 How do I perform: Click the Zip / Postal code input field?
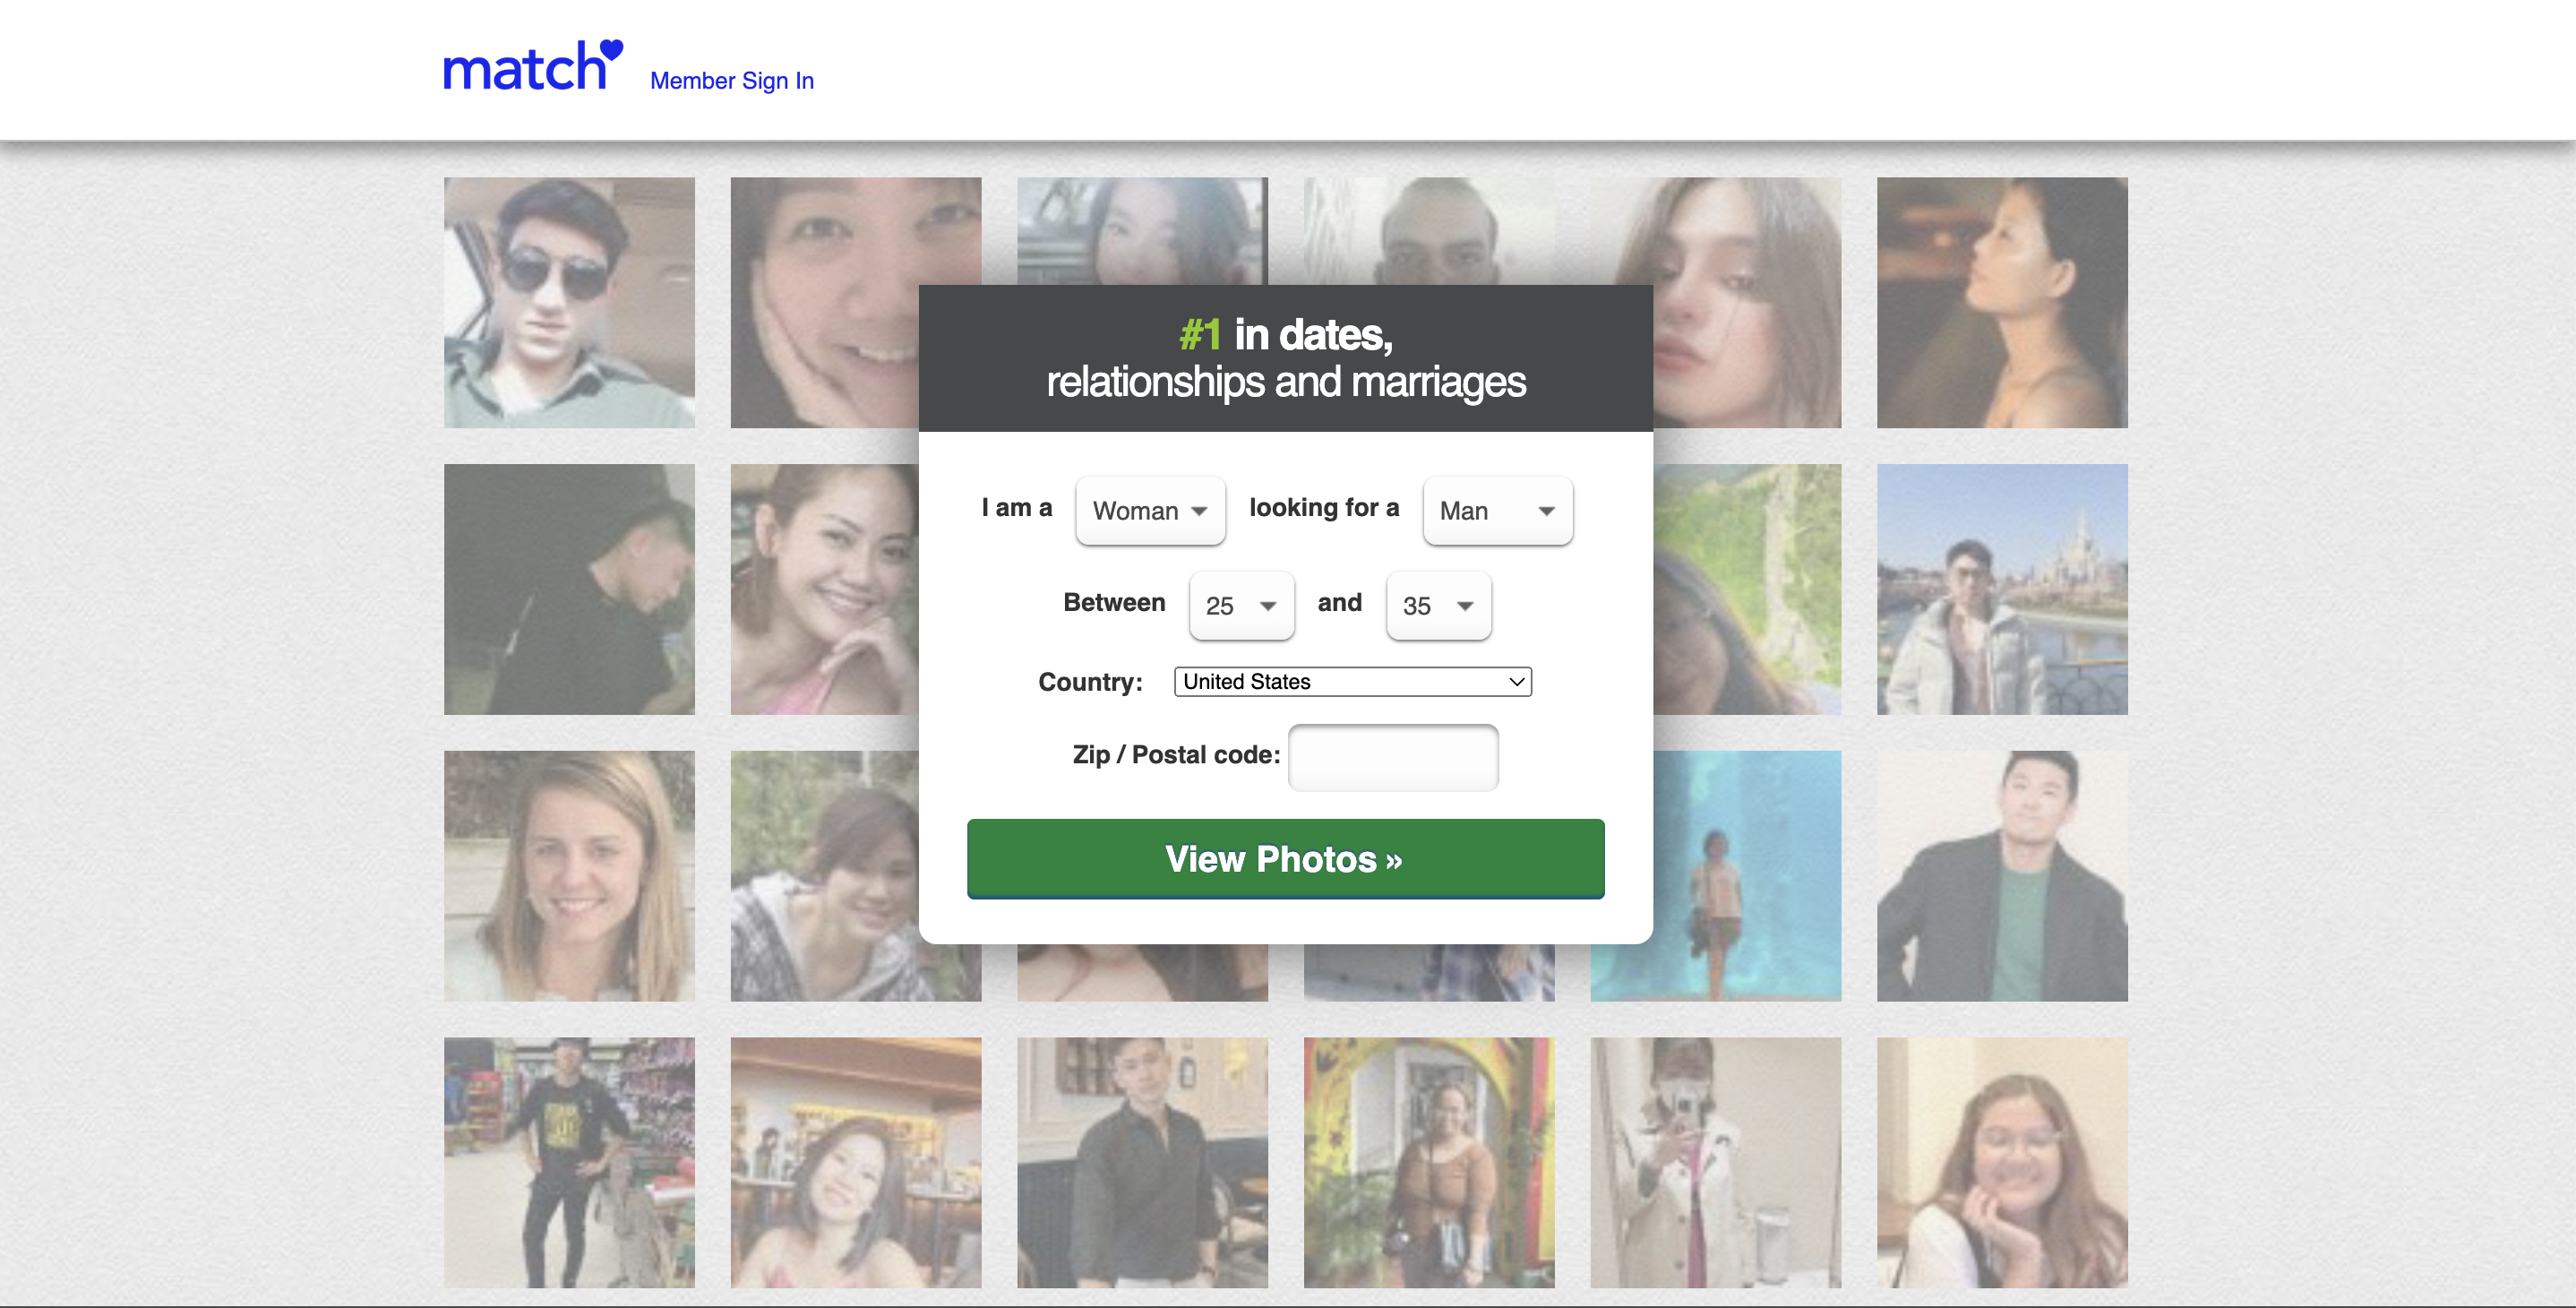click(x=1393, y=757)
